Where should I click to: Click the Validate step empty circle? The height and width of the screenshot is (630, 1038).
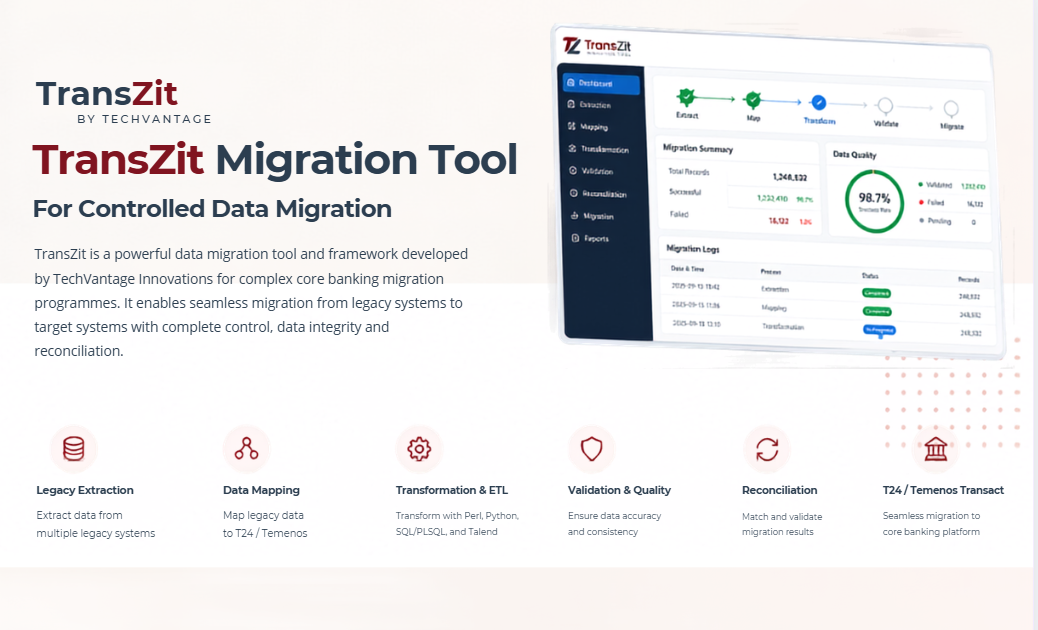point(885,106)
